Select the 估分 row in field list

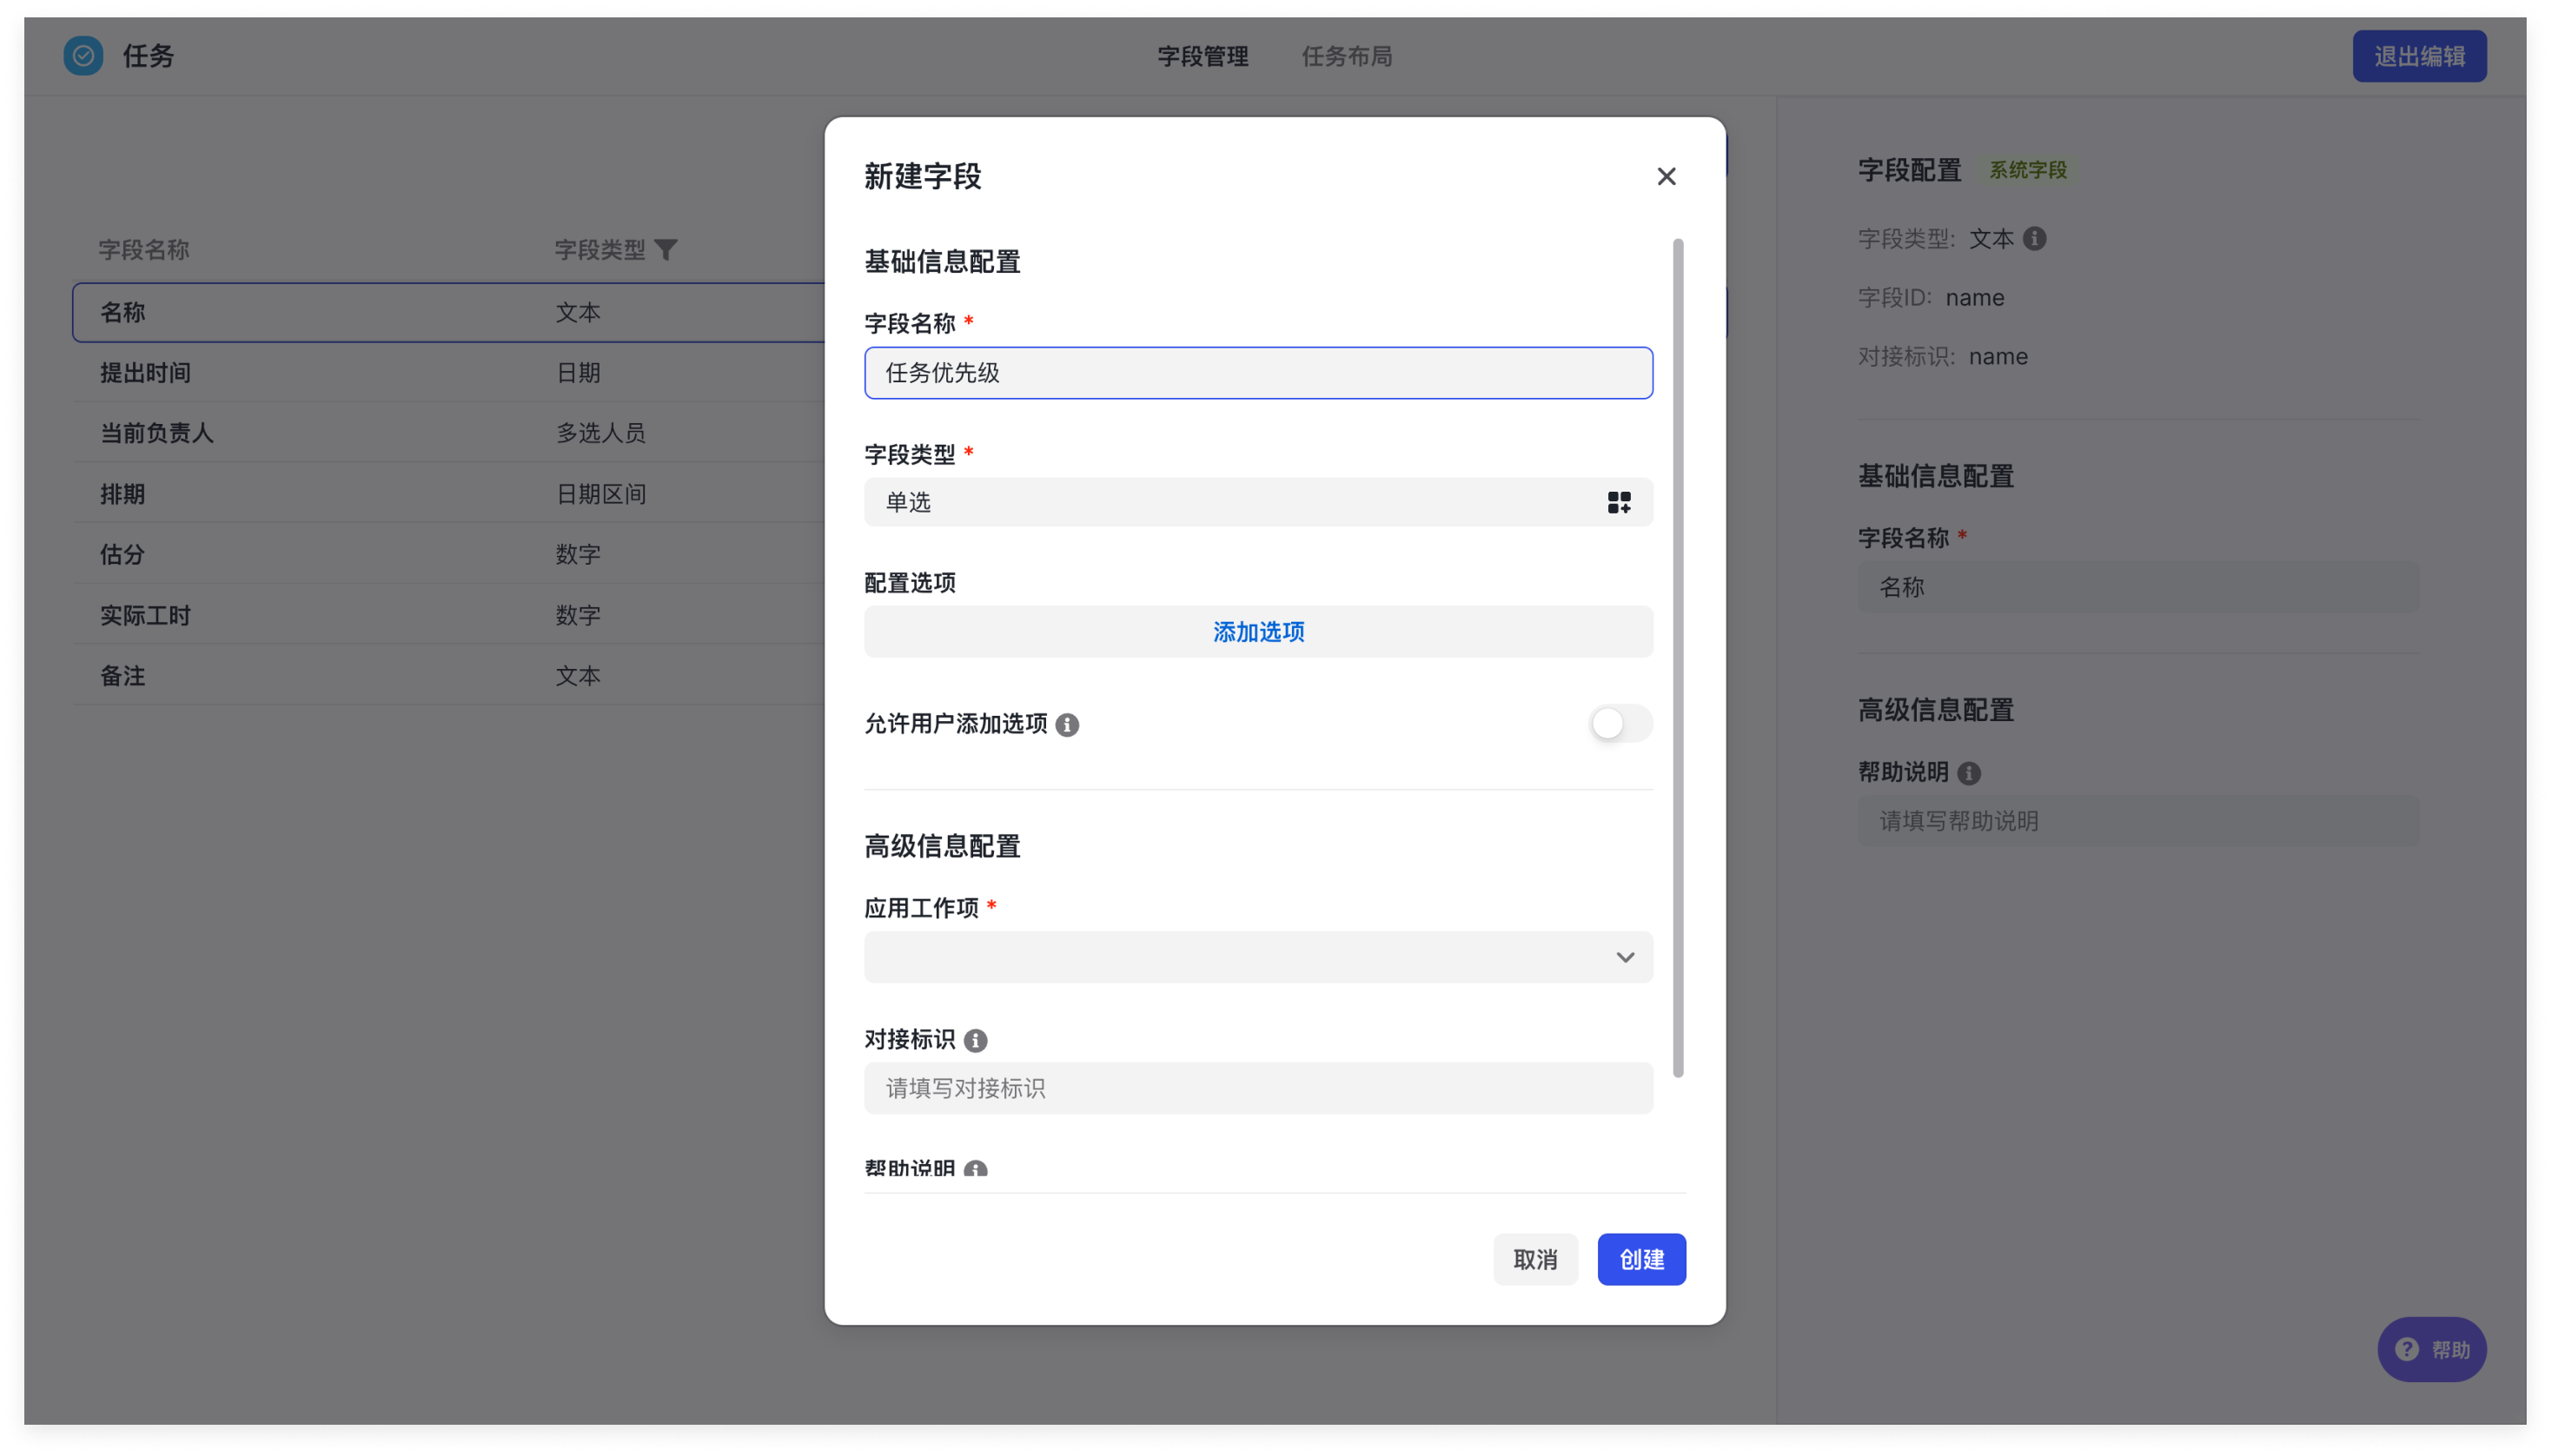(x=448, y=554)
